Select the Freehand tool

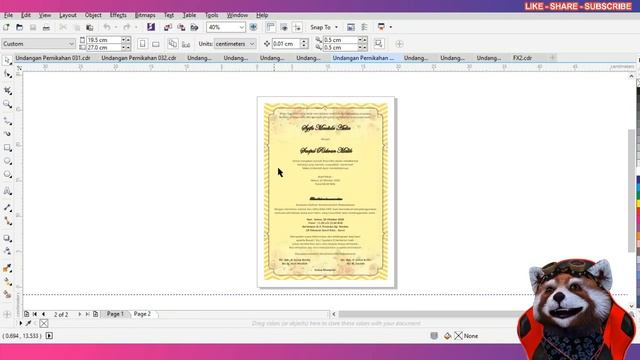click(7, 121)
